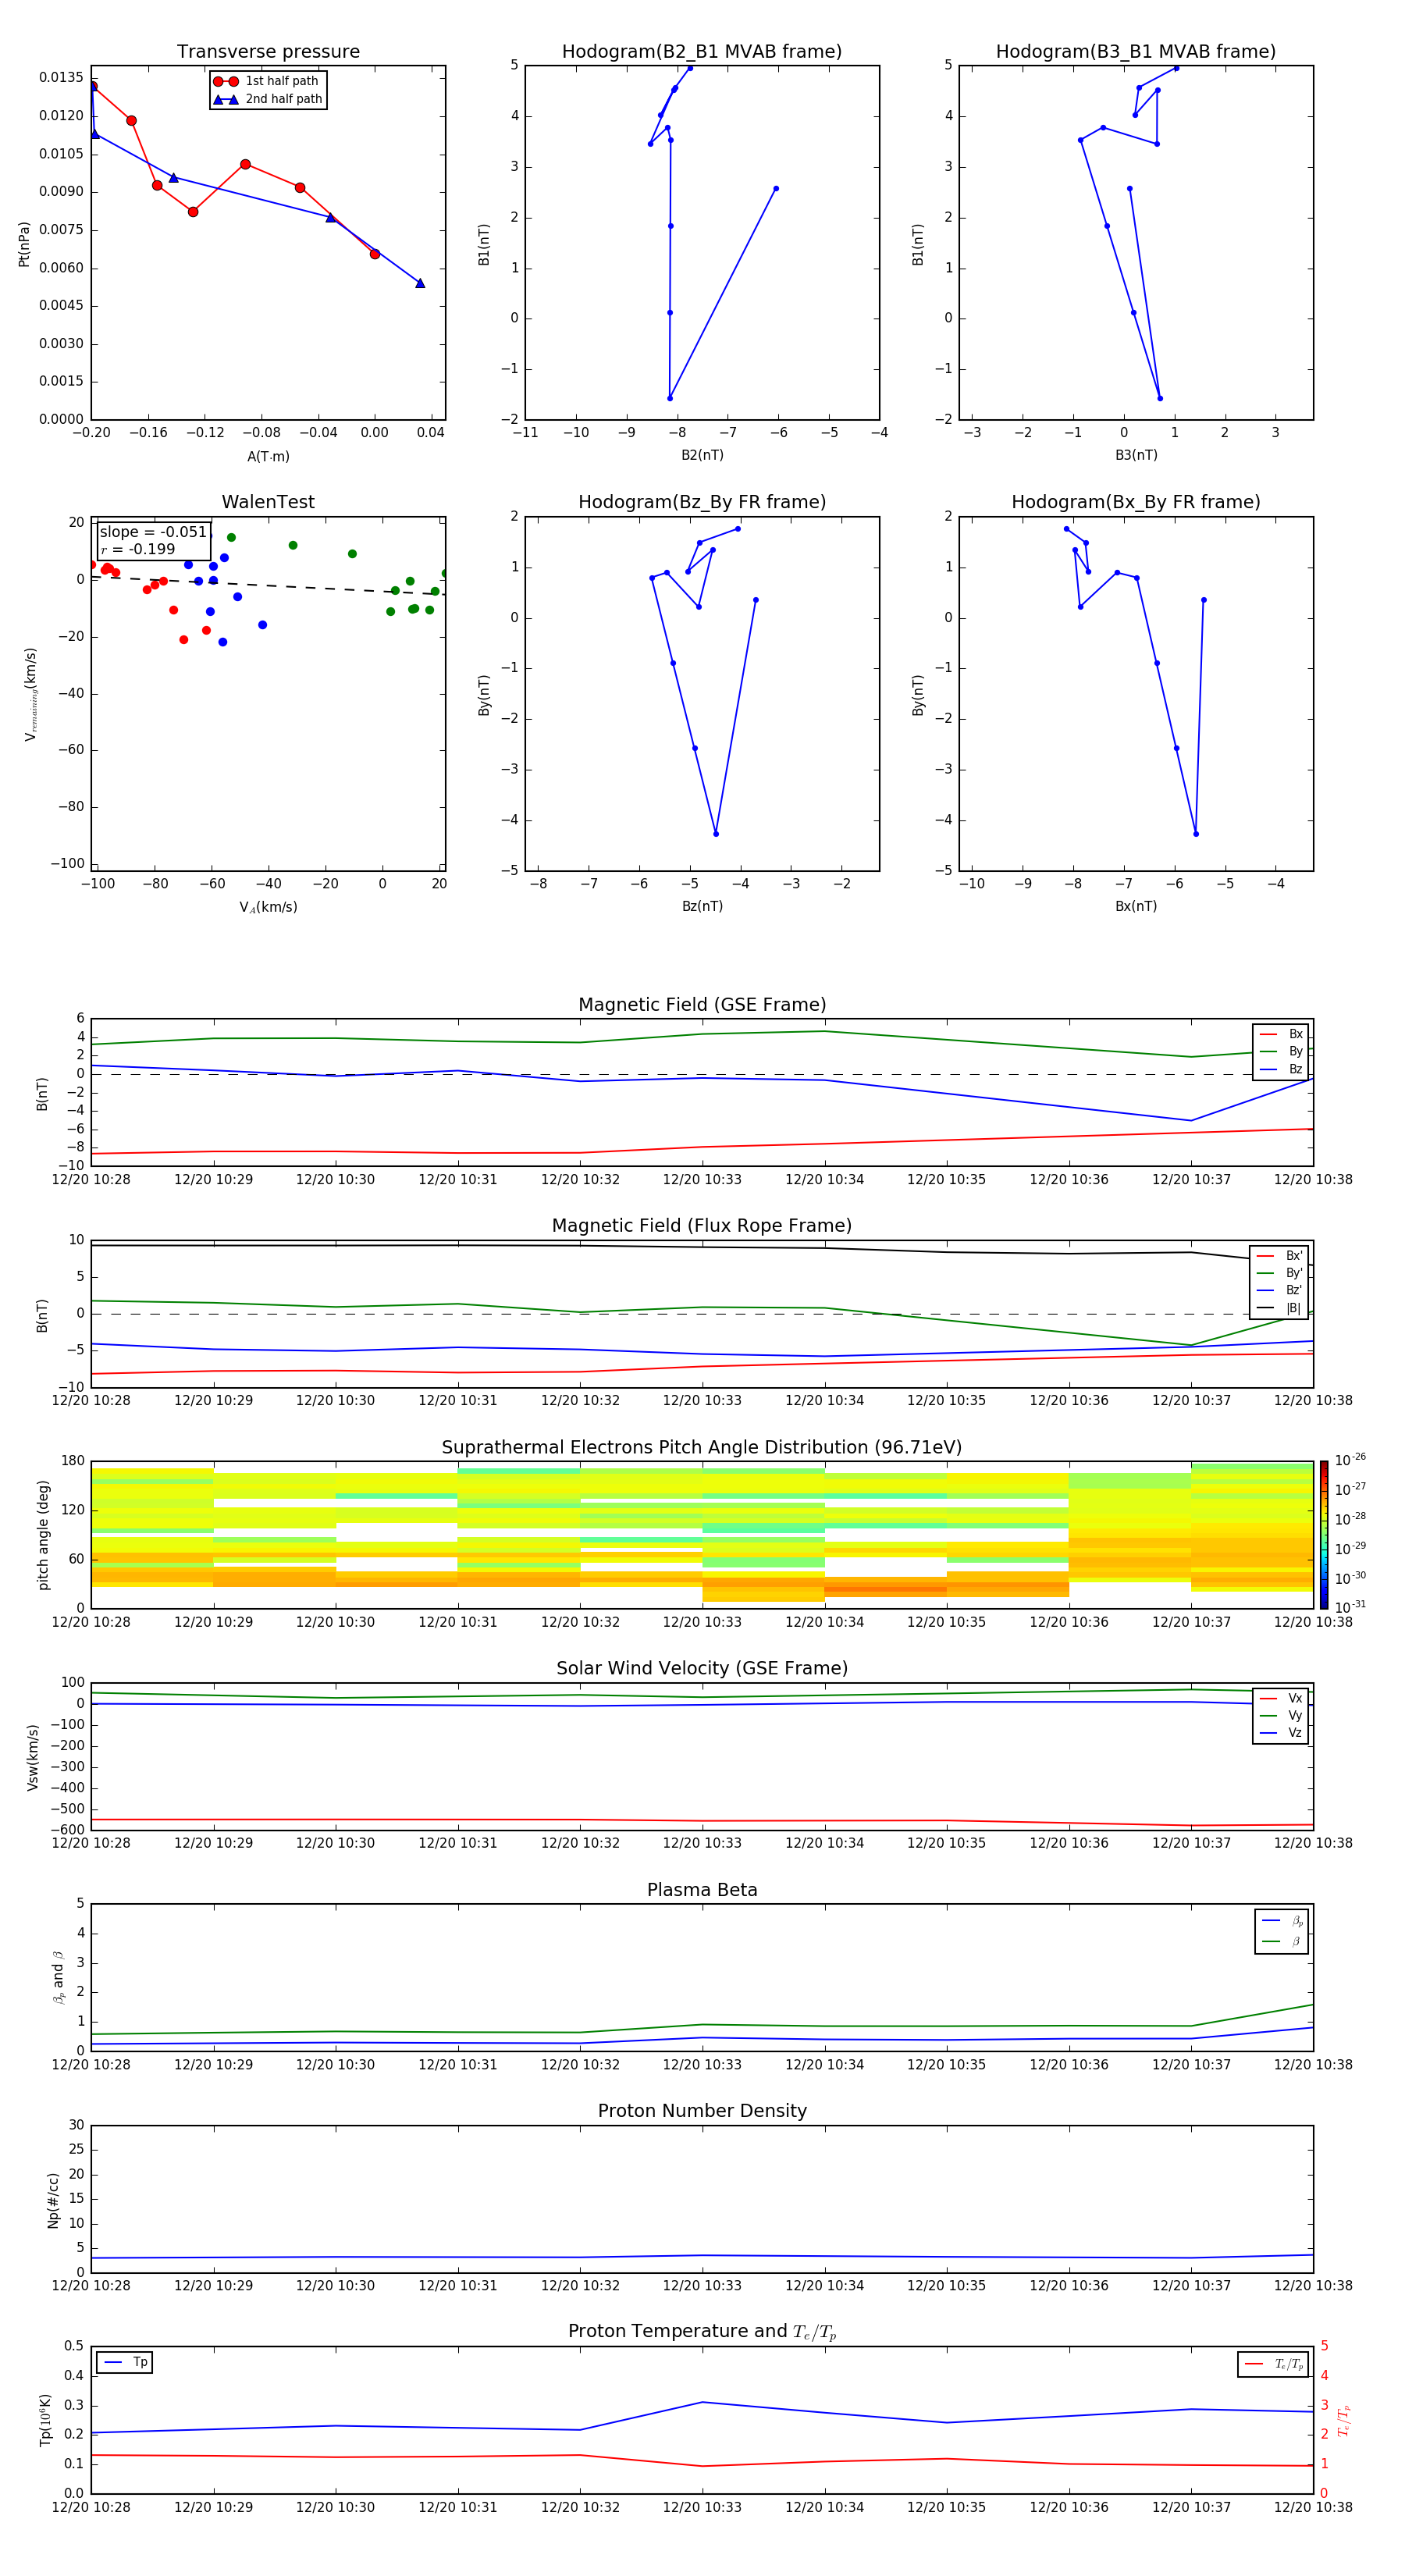Click the "Hodogram(Bz_By FR frame)" title
The image size is (1405, 2576).
[702, 502]
